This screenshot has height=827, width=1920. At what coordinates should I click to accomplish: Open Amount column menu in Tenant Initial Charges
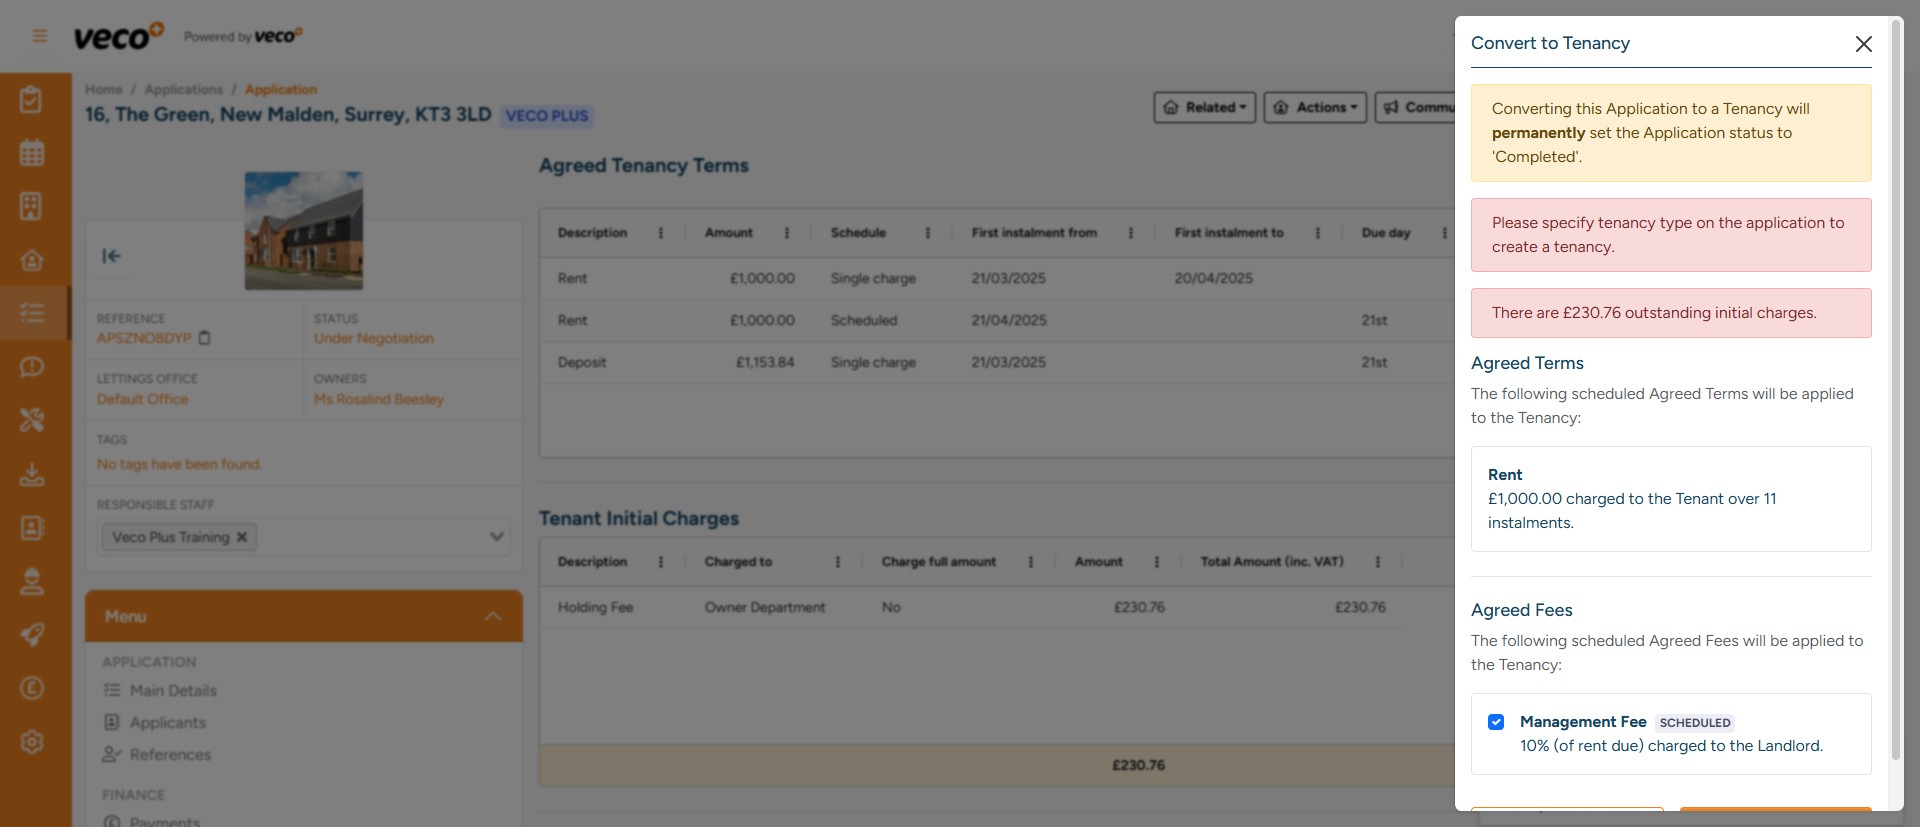[x=1157, y=562]
